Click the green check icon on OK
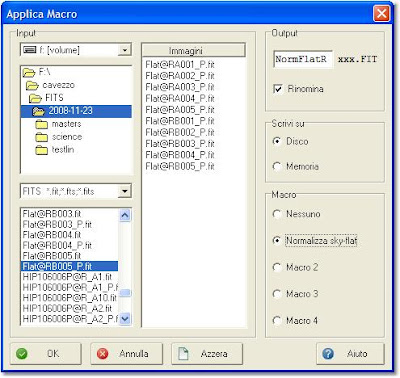Image resolution: width=400 pixels, height=378 pixels. coord(22,354)
